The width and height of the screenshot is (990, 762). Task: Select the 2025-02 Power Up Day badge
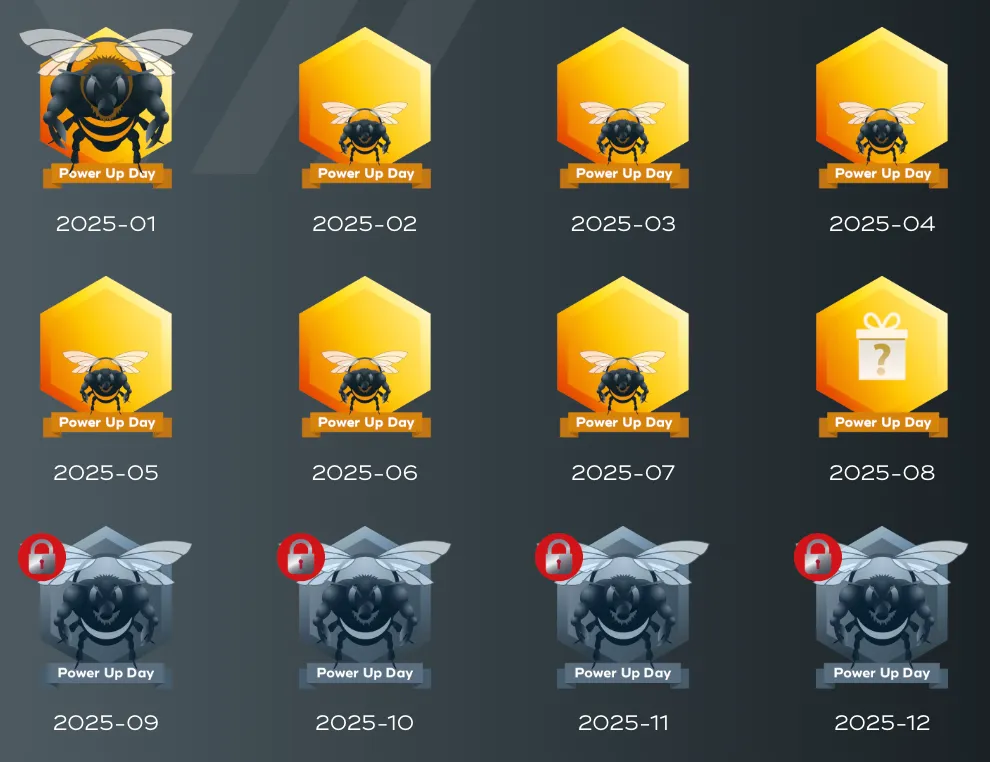pos(365,107)
